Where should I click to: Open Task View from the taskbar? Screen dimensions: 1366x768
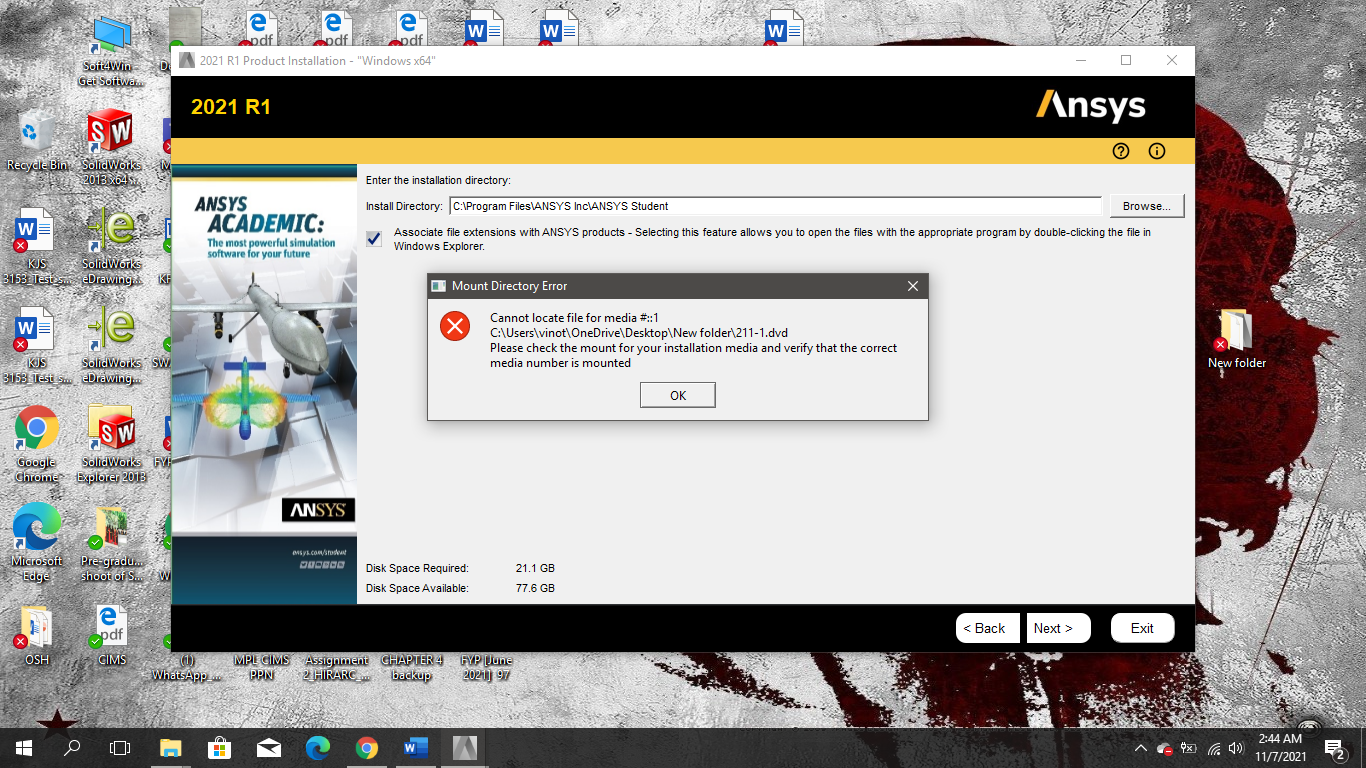point(120,747)
